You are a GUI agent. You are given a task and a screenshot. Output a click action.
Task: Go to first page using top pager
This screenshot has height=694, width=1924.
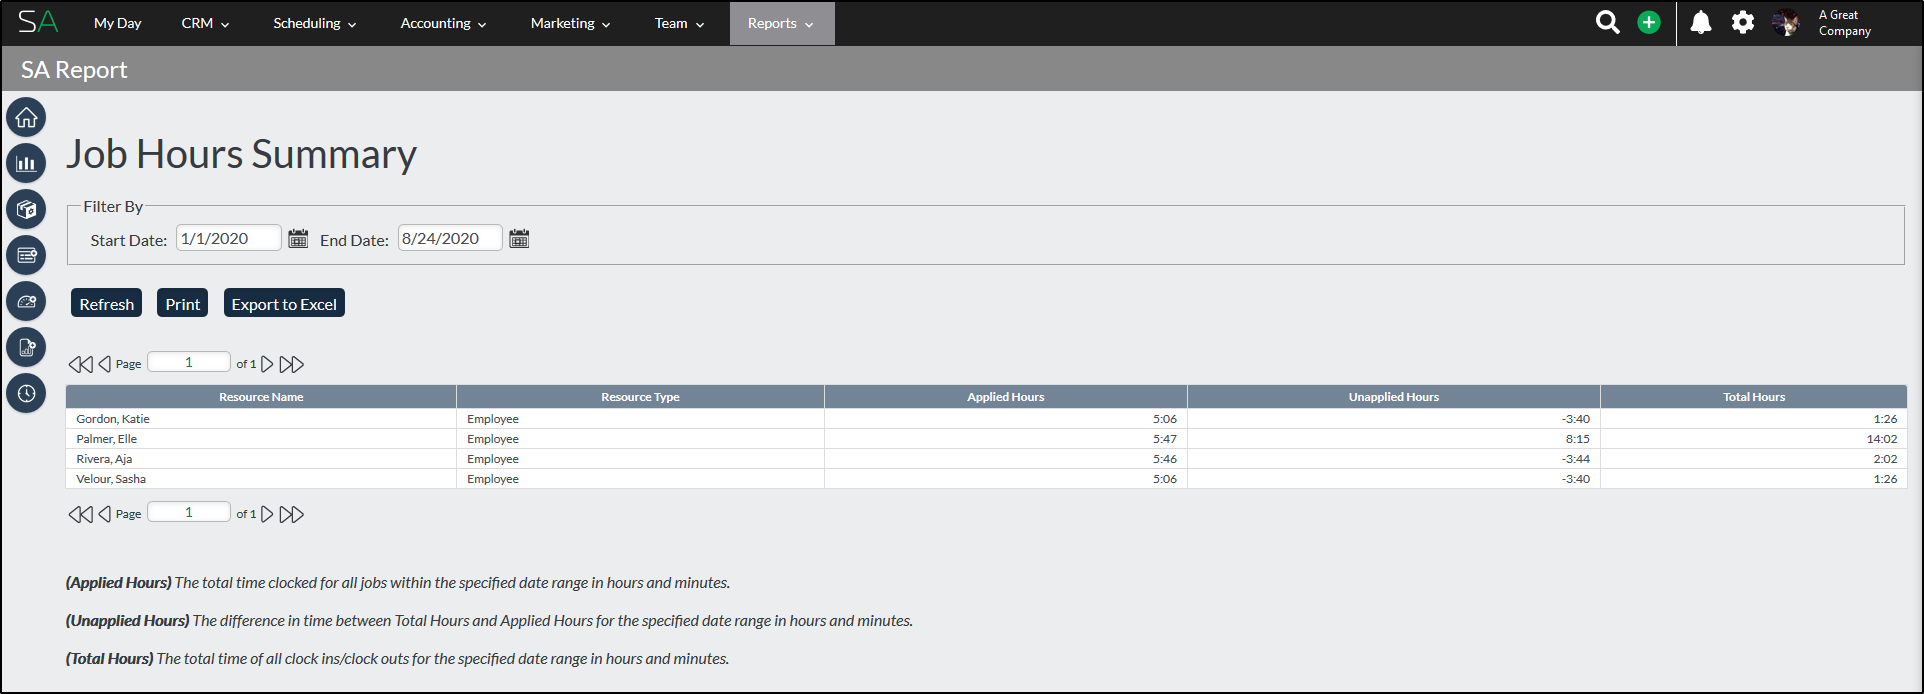point(80,364)
